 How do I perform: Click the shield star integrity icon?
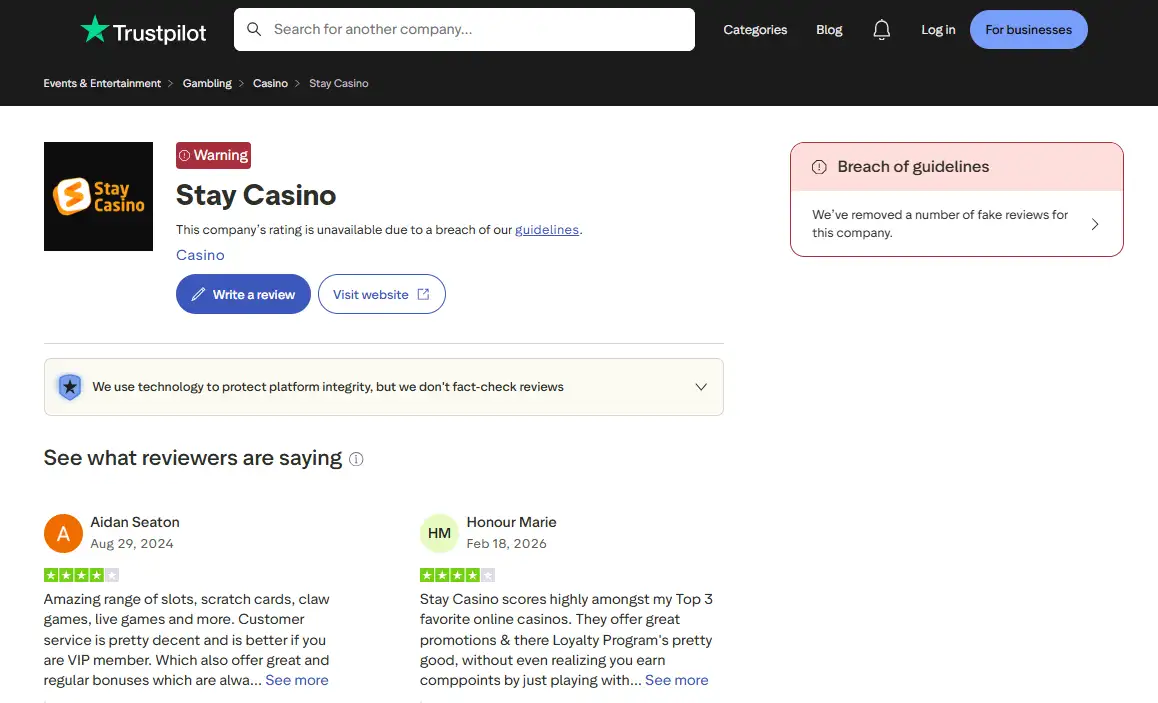[x=69, y=387]
